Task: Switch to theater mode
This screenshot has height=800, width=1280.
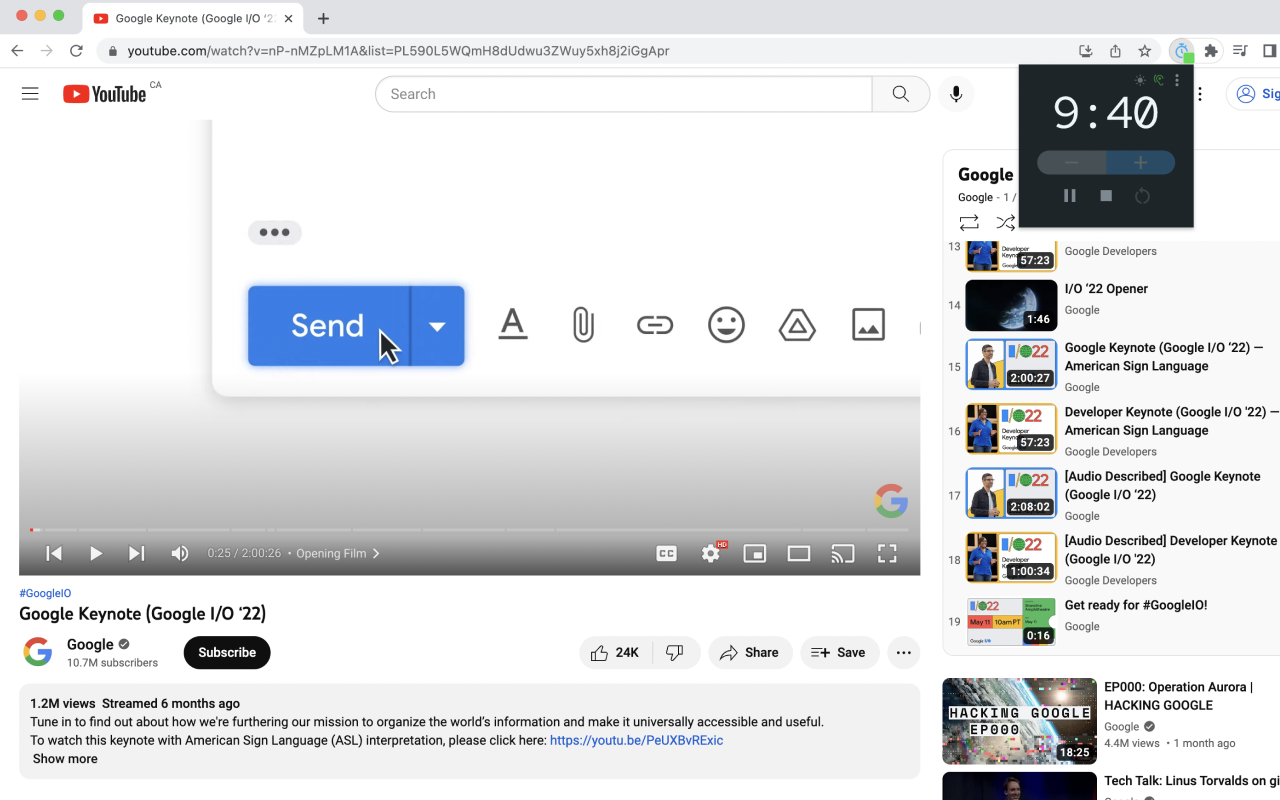Action: [799, 553]
